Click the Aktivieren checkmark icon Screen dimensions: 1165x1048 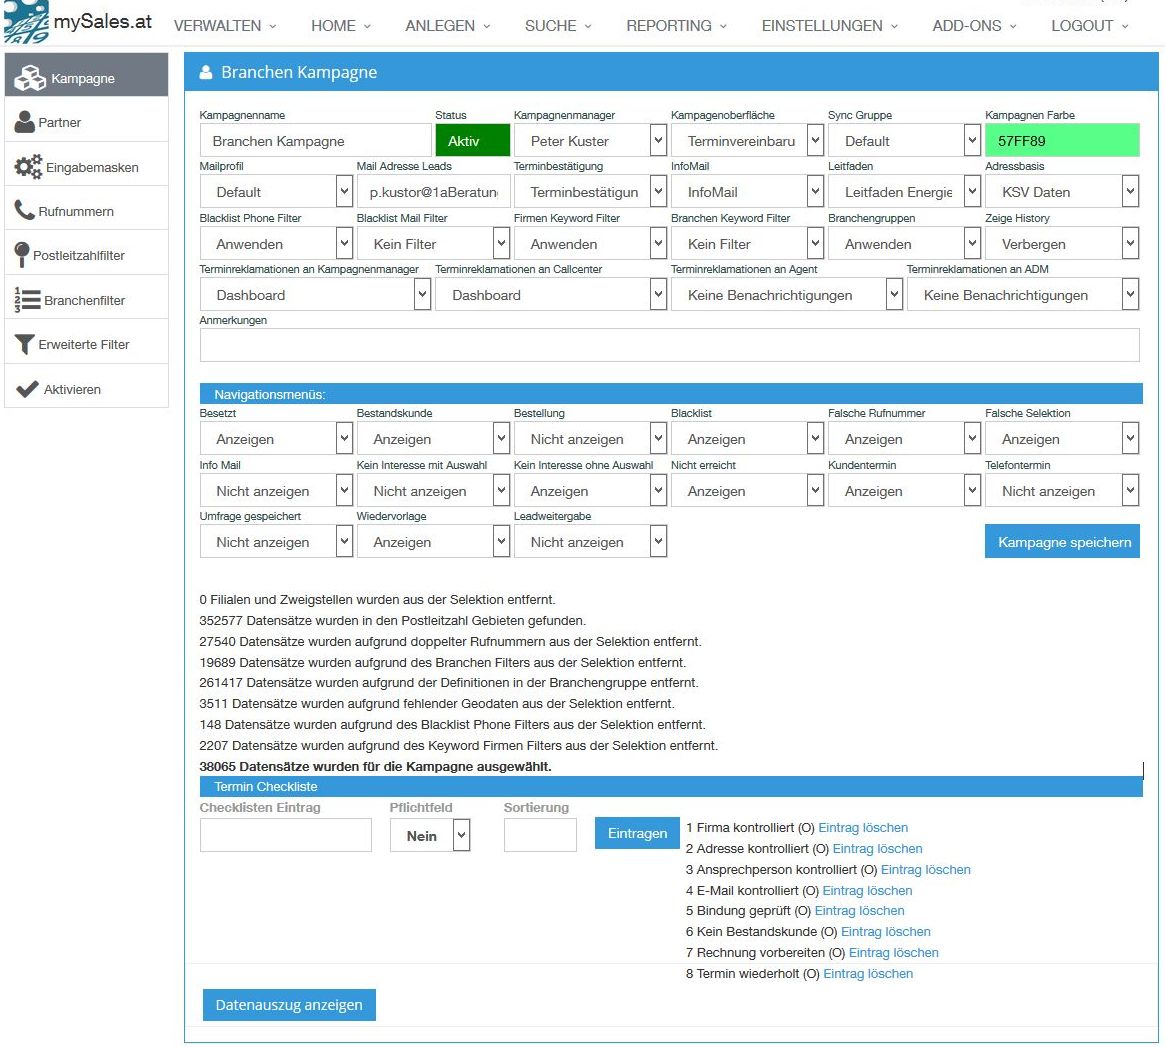coord(27,389)
